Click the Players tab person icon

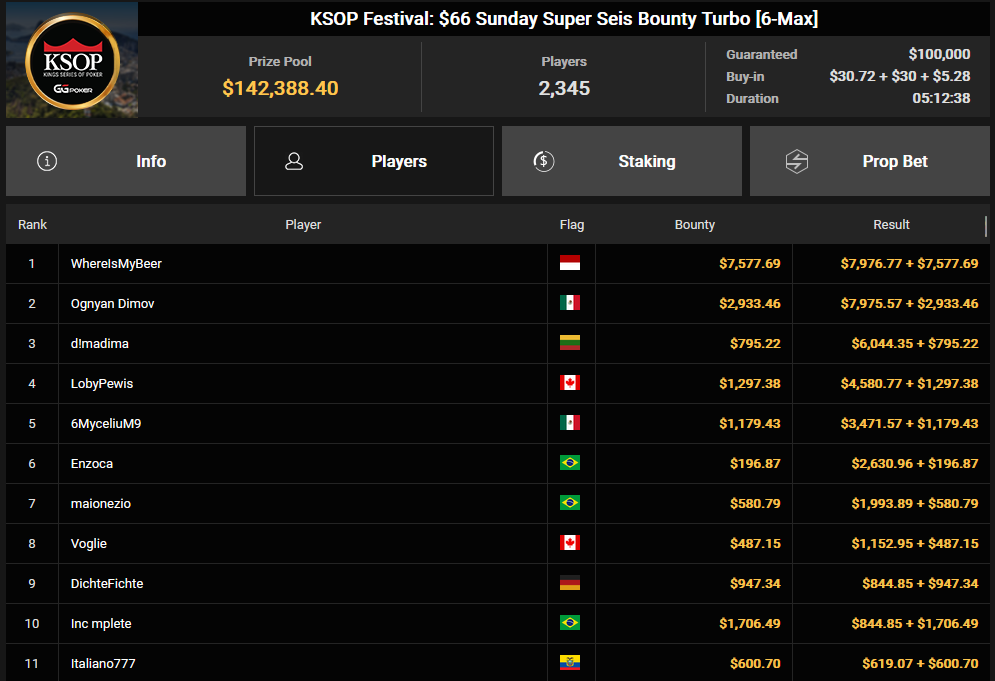[294, 161]
